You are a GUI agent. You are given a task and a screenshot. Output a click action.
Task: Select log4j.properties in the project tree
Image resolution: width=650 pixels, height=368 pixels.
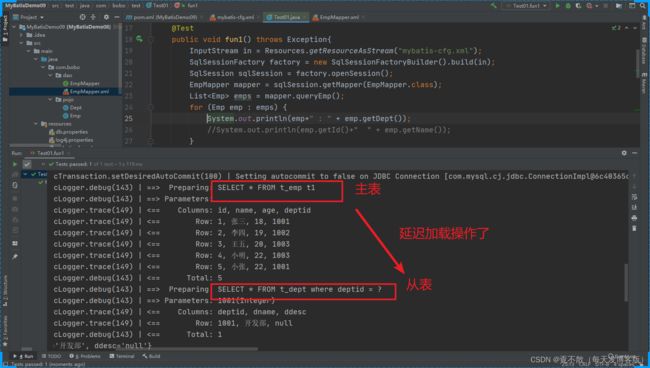70,140
